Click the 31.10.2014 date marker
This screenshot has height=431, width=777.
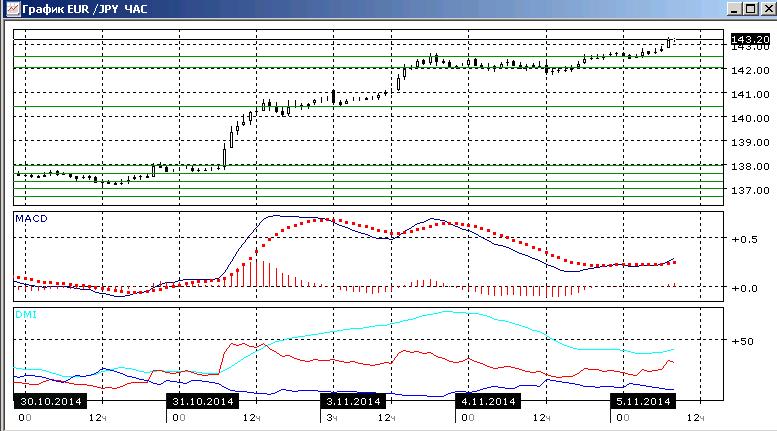tap(203, 401)
